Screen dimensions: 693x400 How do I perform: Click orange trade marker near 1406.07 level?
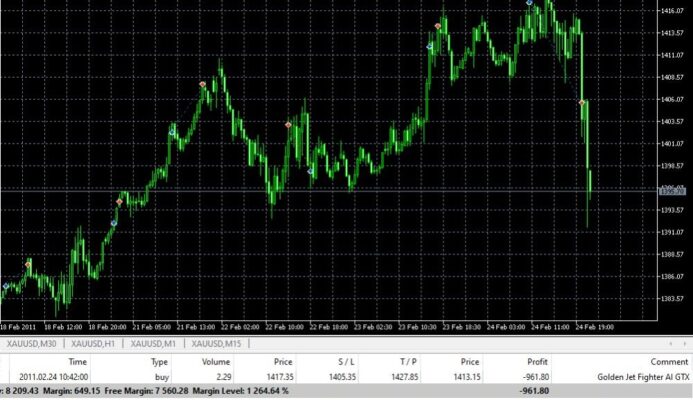582,102
